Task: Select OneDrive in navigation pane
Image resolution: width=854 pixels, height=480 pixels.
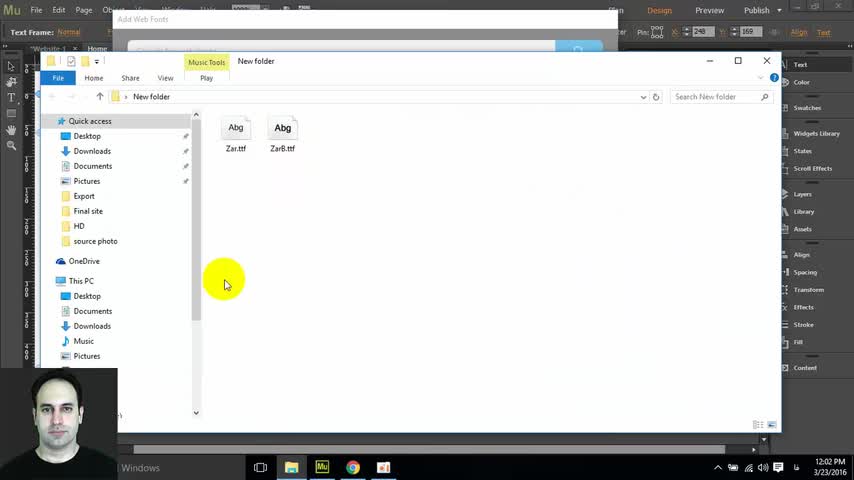Action: pos(84,261)
